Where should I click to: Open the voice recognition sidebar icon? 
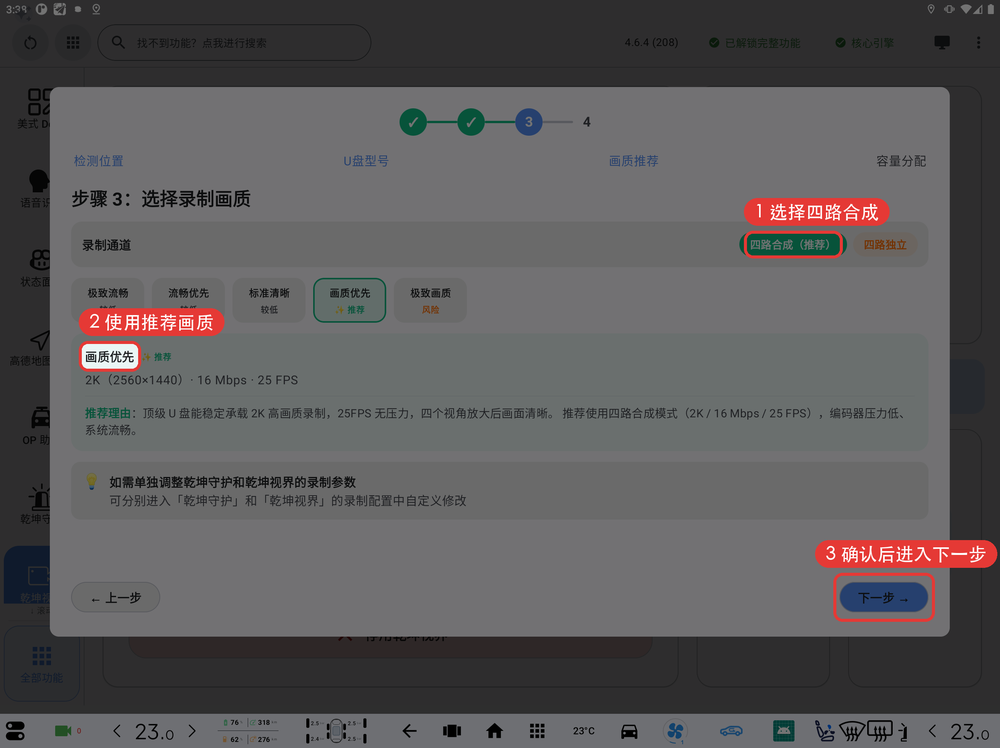tap(38, 181)
